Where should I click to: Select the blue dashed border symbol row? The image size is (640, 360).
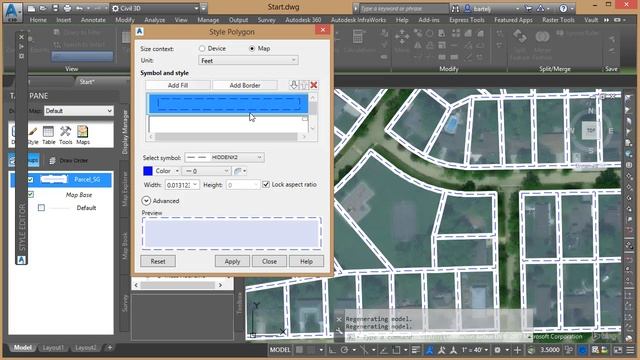(228, 104)
